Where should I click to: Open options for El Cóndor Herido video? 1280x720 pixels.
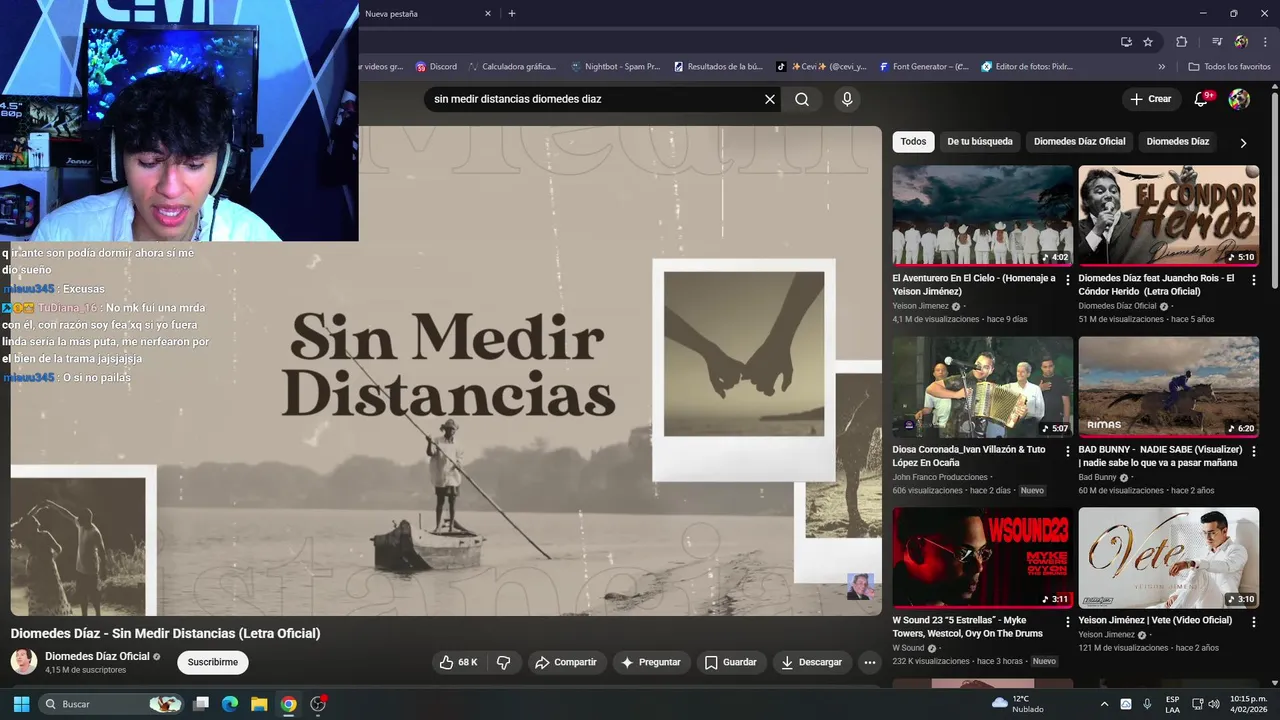(x=1253, y=281)
